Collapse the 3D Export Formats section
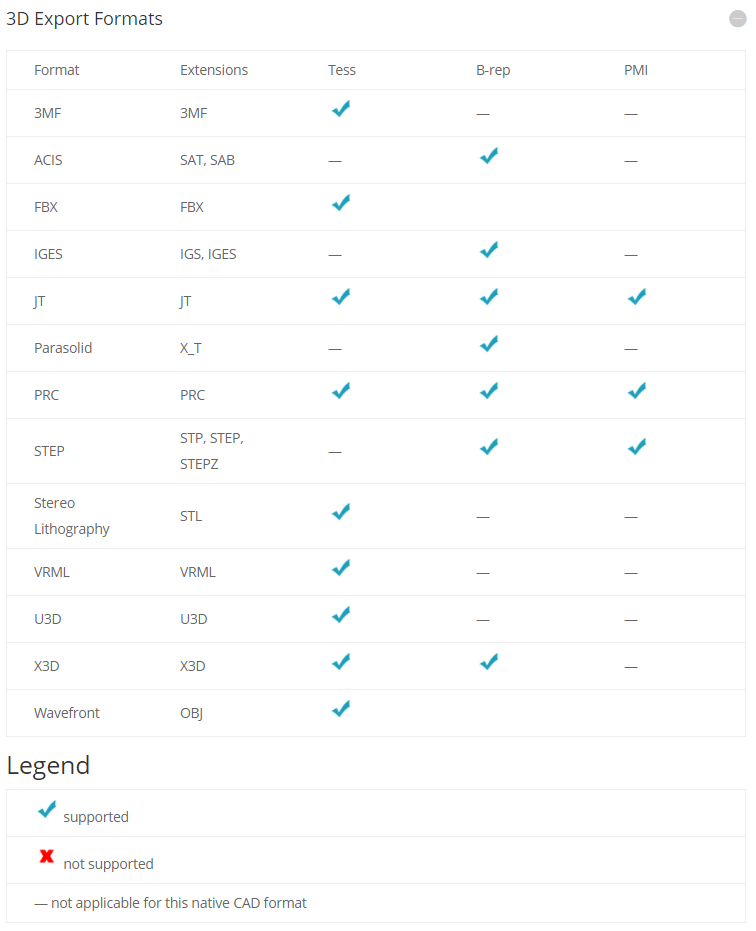The image size is (756, 931). click(x=738, y=19)
